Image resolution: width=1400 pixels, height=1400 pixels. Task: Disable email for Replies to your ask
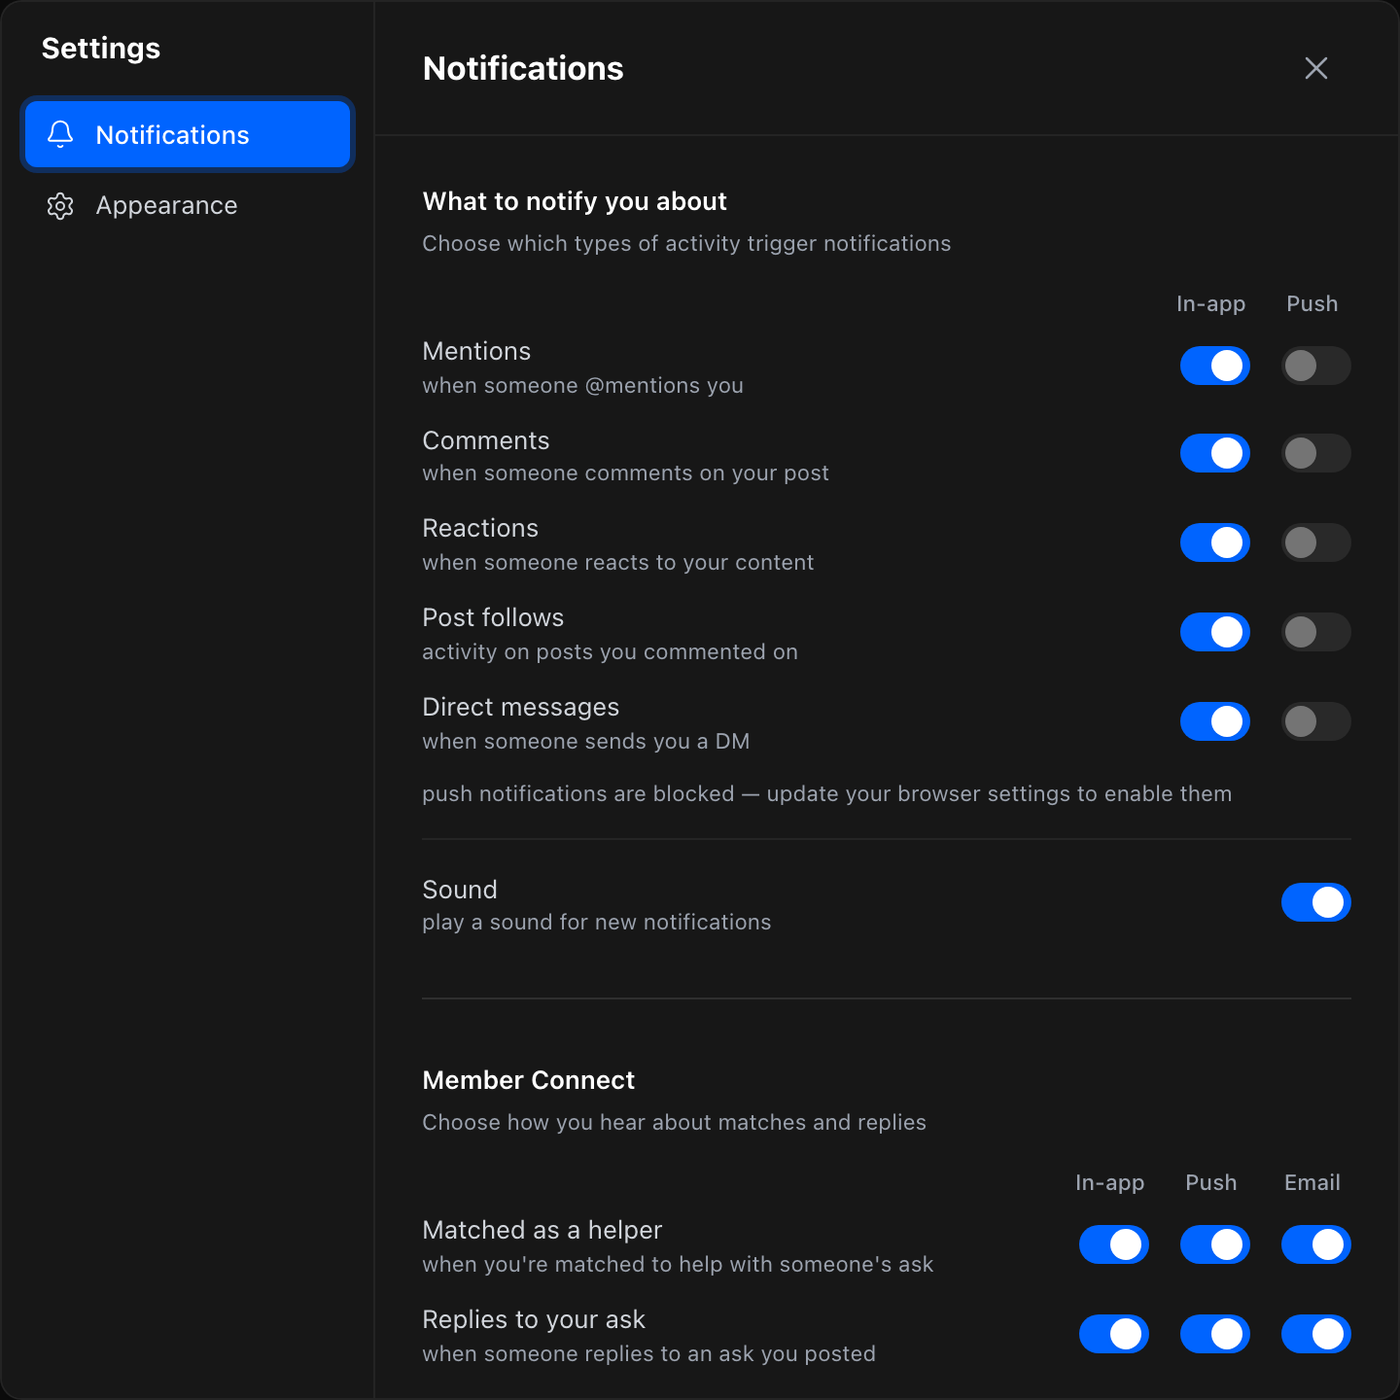[x=1316, y=1334]
